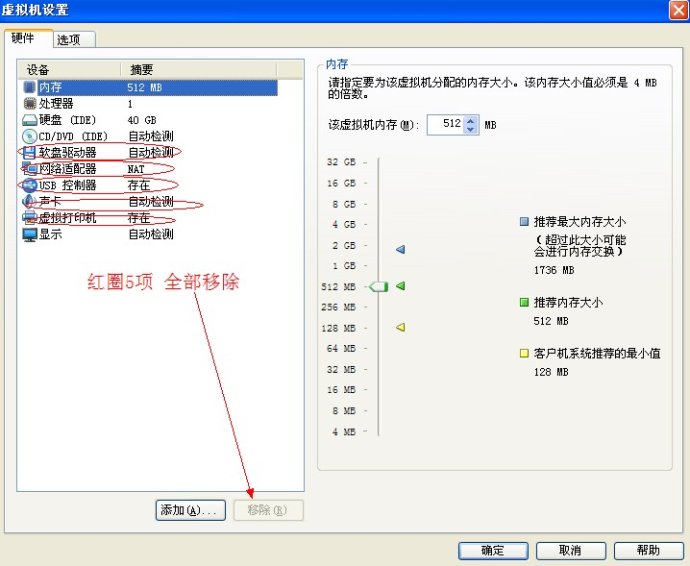
Task: Select the 虚拟打印机 device row
Action: pyautogui.click(x=149, y=218)
